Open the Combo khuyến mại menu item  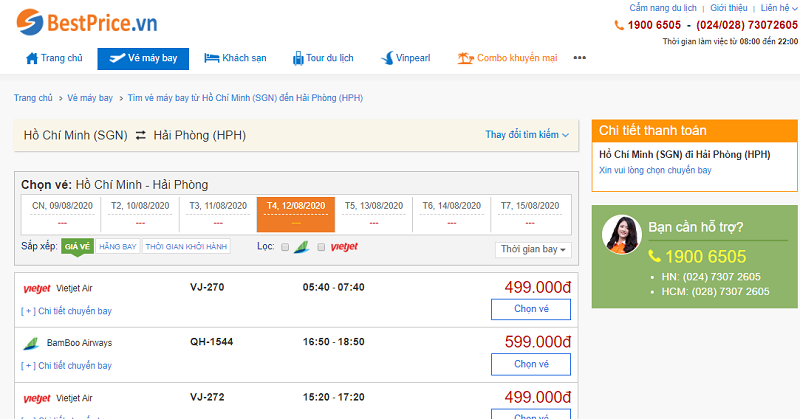(507, 58)
